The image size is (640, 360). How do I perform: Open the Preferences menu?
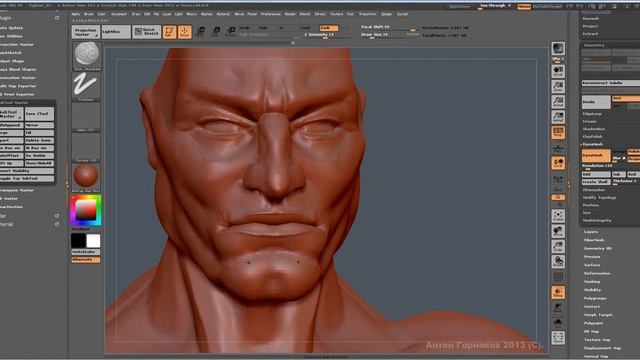coord(271,14)
